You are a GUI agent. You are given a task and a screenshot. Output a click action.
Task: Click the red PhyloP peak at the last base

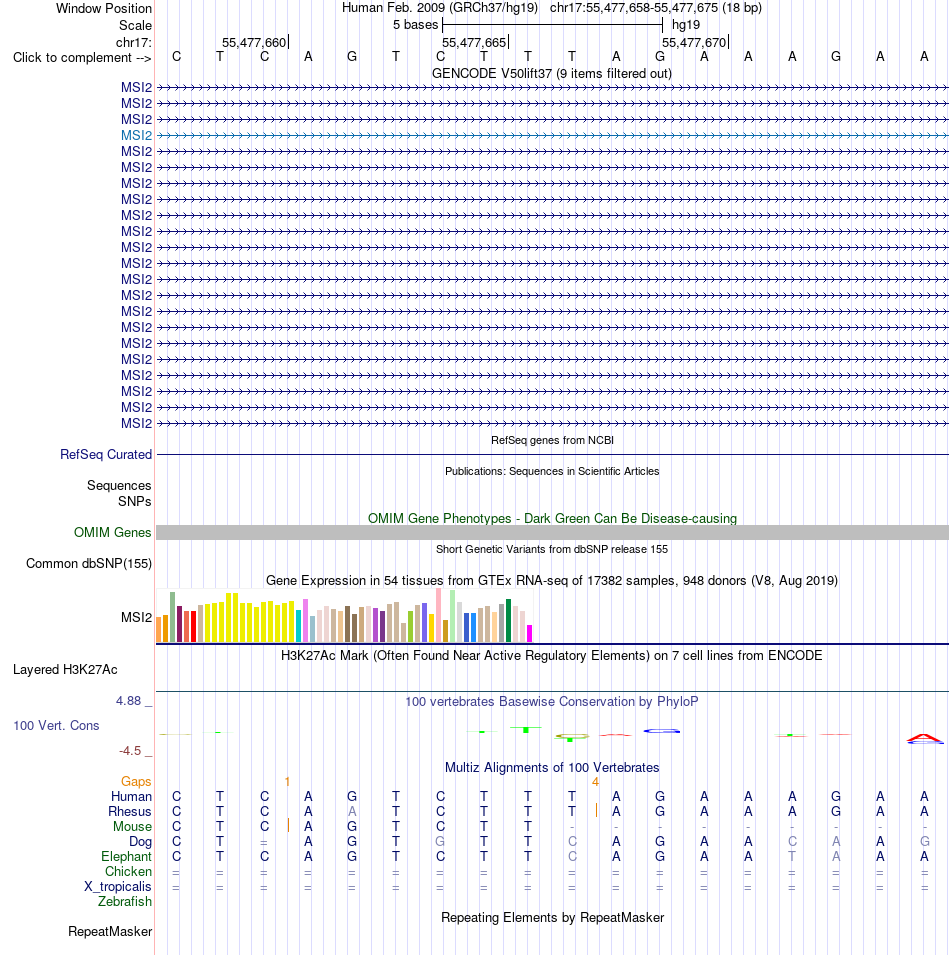pyautogui.click(x=924, y=738)
